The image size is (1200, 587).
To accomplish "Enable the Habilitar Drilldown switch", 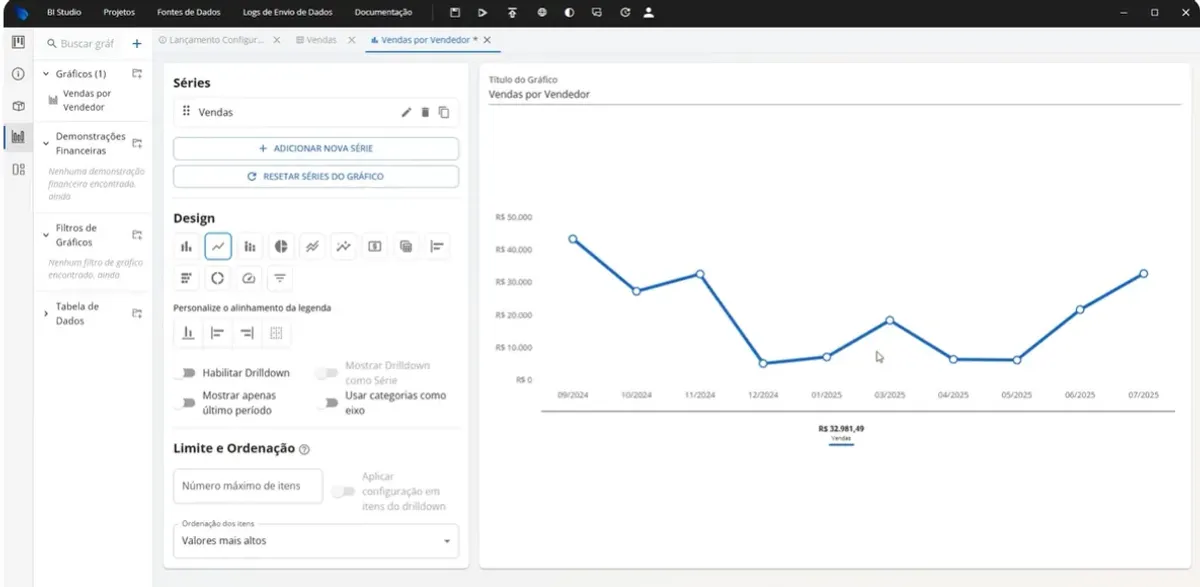I will [x=184, y=373].
